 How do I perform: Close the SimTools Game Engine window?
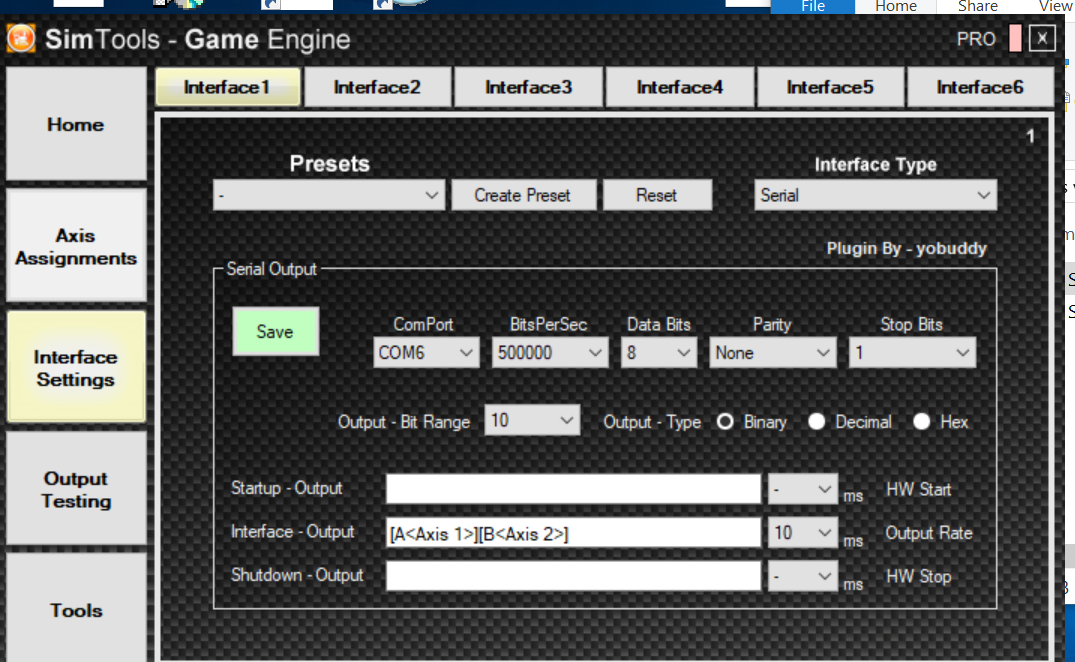(x=1042, y=38)
